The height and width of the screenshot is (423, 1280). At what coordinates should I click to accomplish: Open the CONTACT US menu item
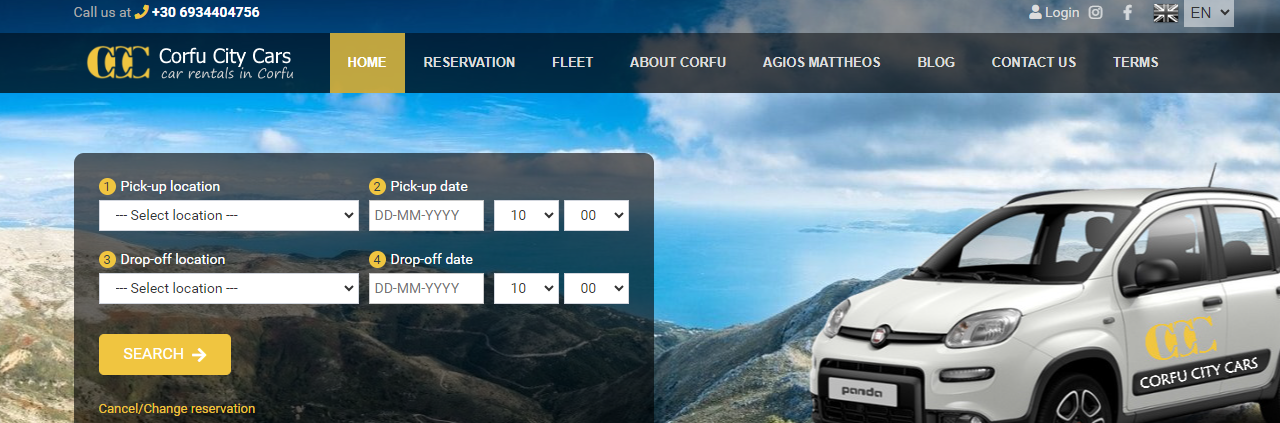[1034, 63]
